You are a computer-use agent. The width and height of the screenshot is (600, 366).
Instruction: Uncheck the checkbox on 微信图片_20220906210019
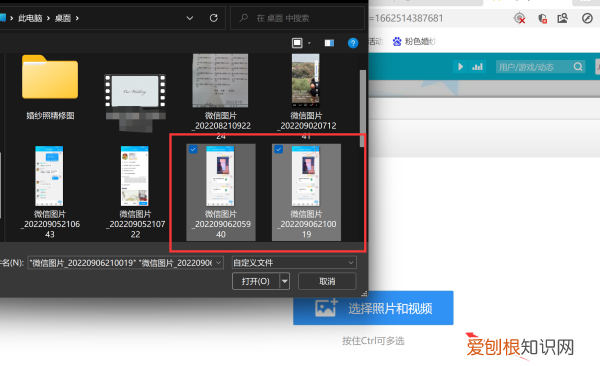[279, 150]
